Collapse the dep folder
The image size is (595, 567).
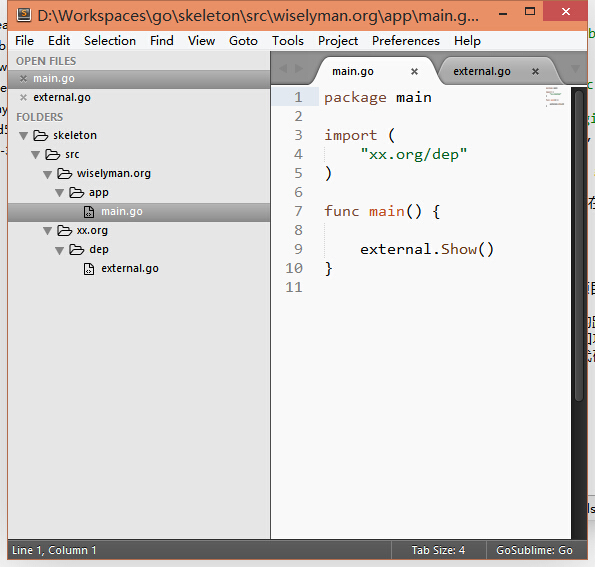pos(60,250)
